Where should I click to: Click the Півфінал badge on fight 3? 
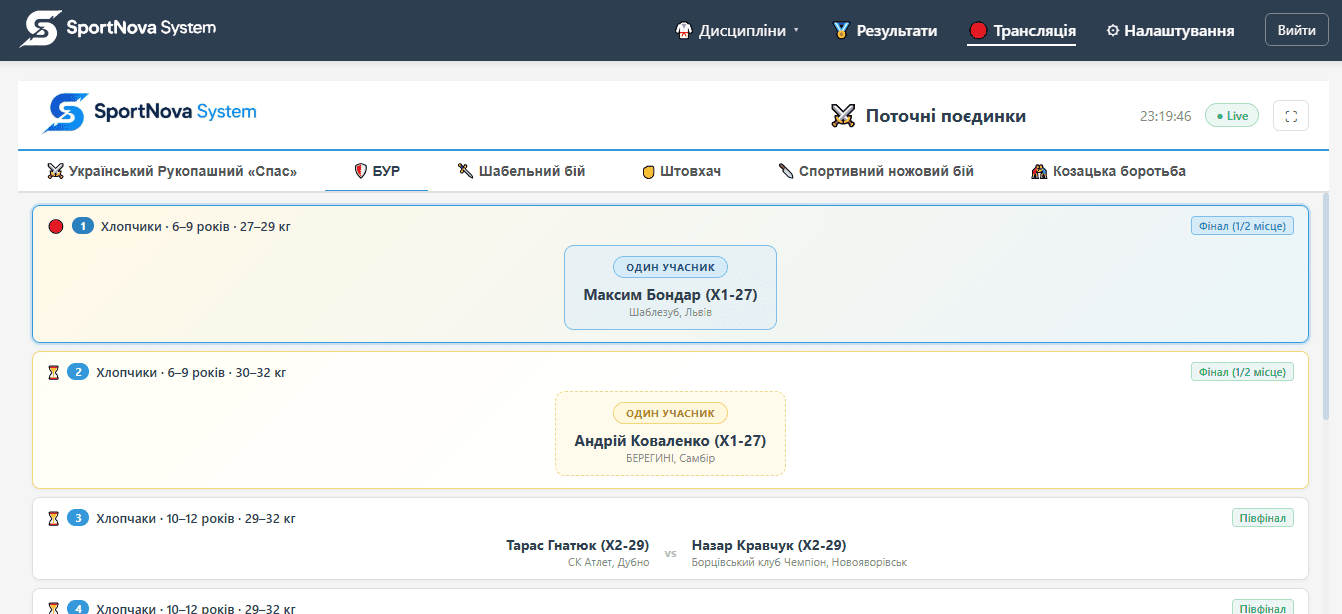click(x=1263, y=518)
